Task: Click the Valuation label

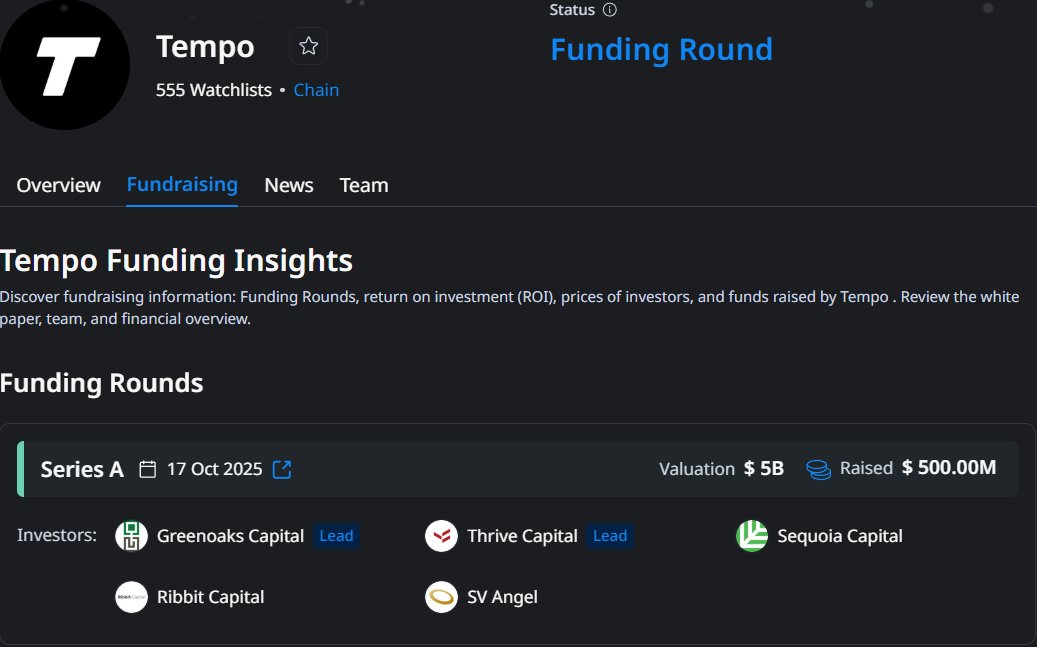Action: pos(697,469)
